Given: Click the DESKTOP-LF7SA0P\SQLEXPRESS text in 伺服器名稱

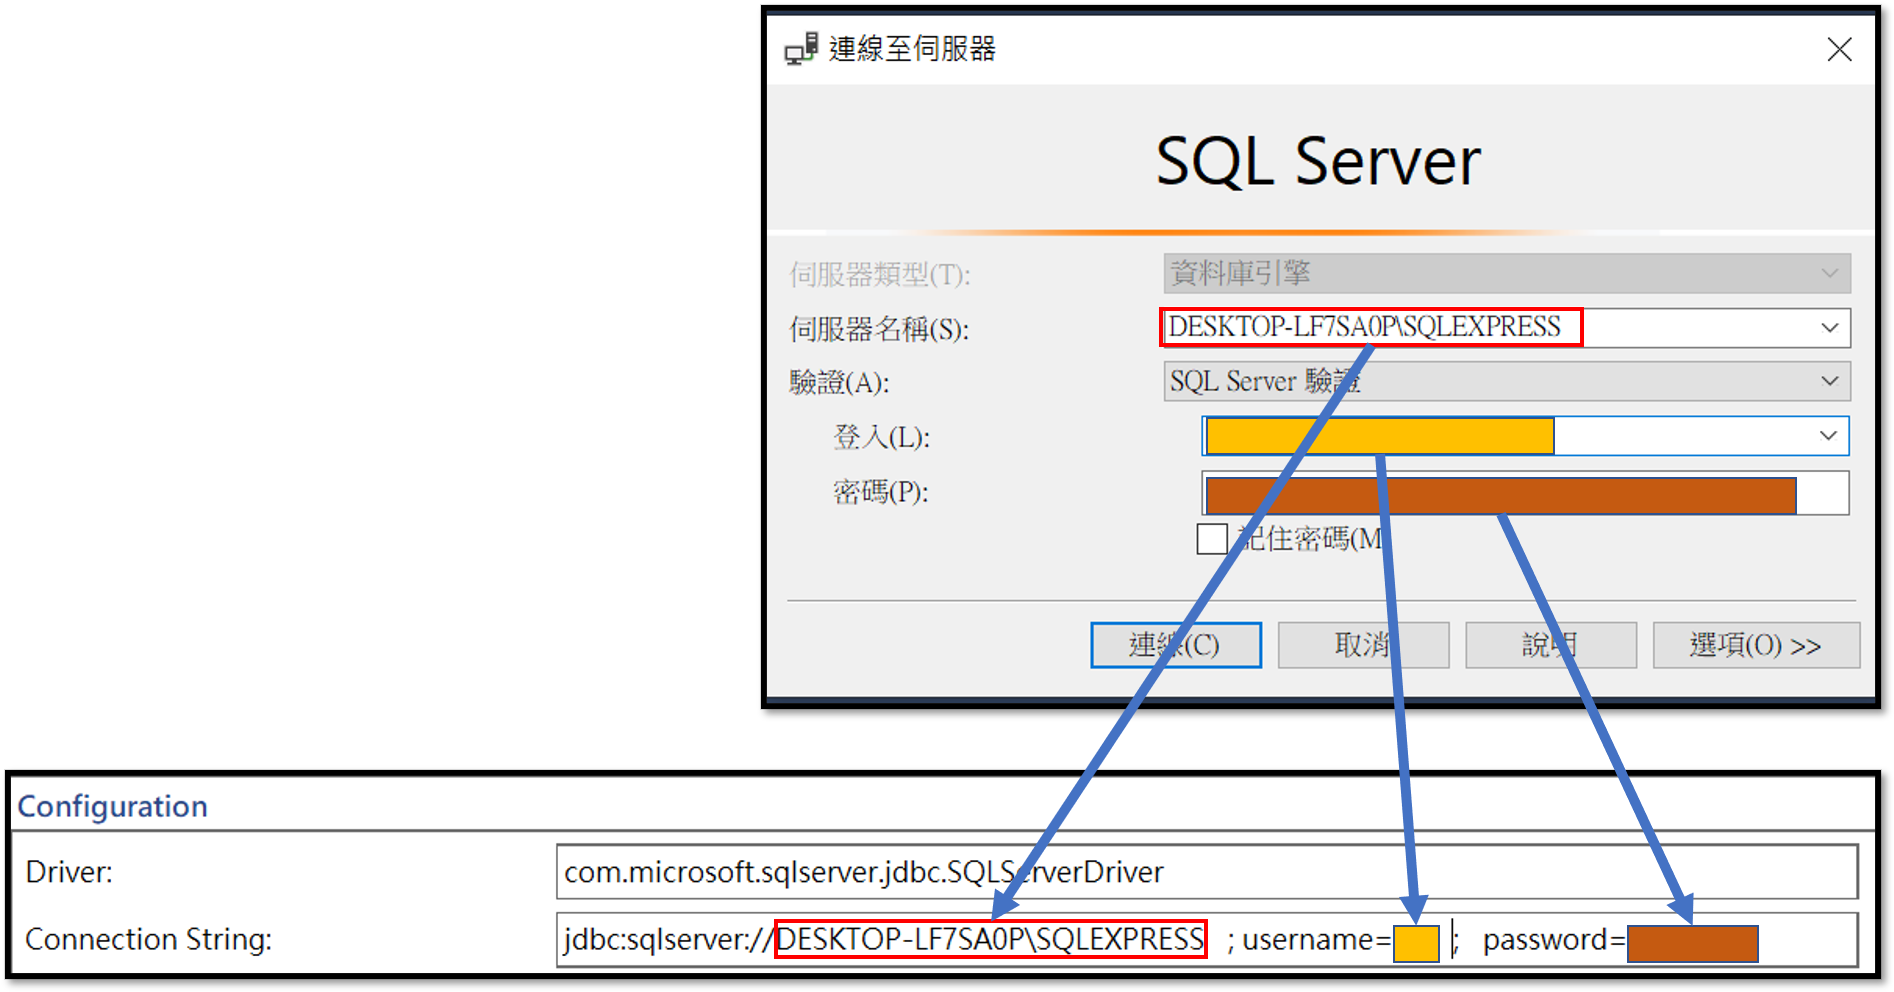Looking at the screenshot, I should (1364, 327).
